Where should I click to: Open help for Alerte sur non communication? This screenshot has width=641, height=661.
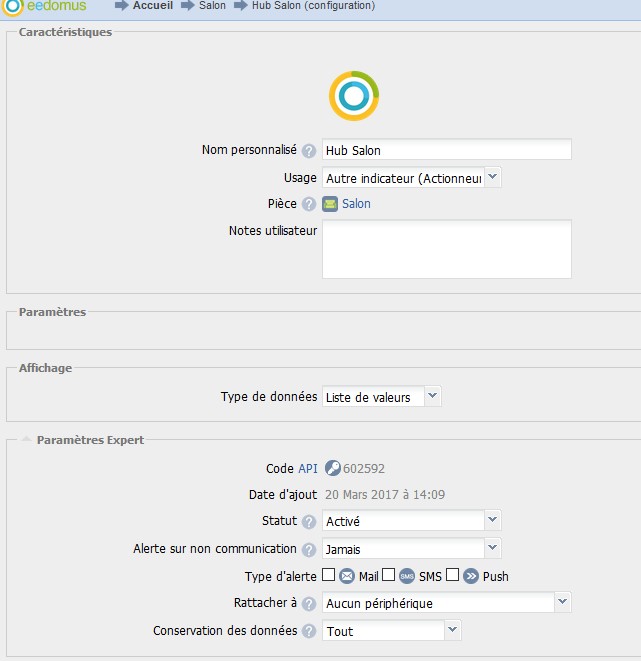[x=308, y=550]
